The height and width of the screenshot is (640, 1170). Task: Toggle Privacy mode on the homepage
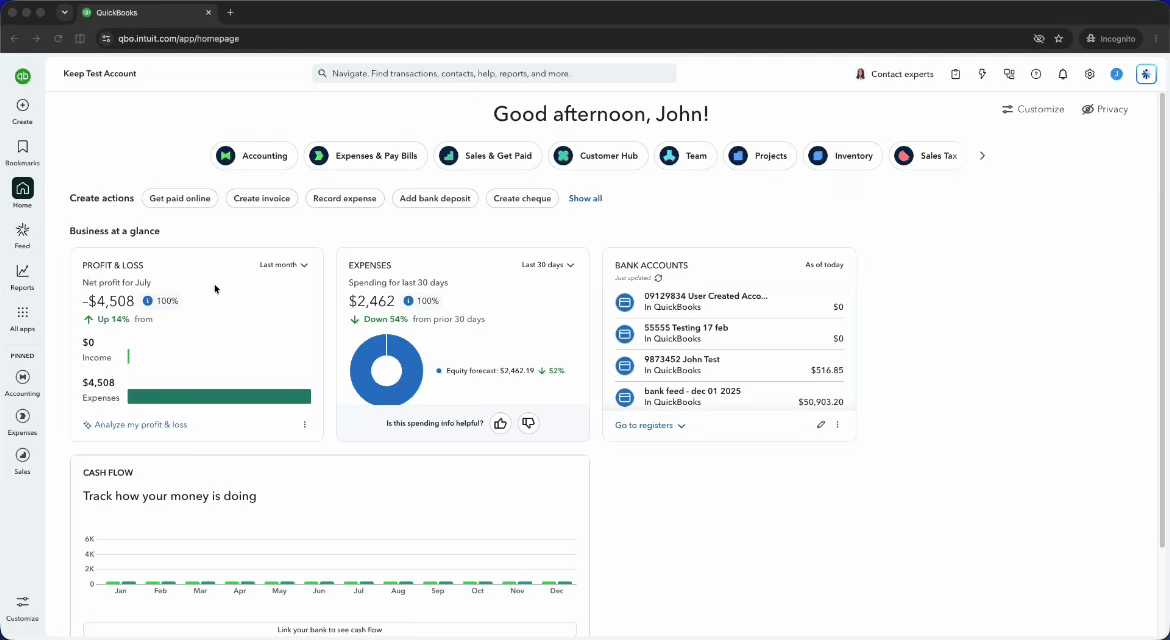coord(1104,109)
